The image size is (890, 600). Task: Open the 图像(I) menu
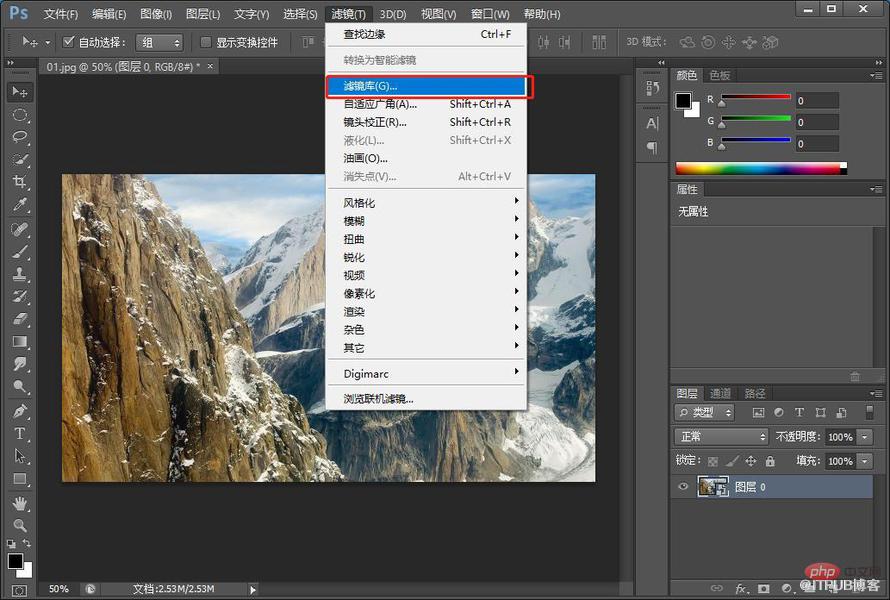click(x=156, y=14)
